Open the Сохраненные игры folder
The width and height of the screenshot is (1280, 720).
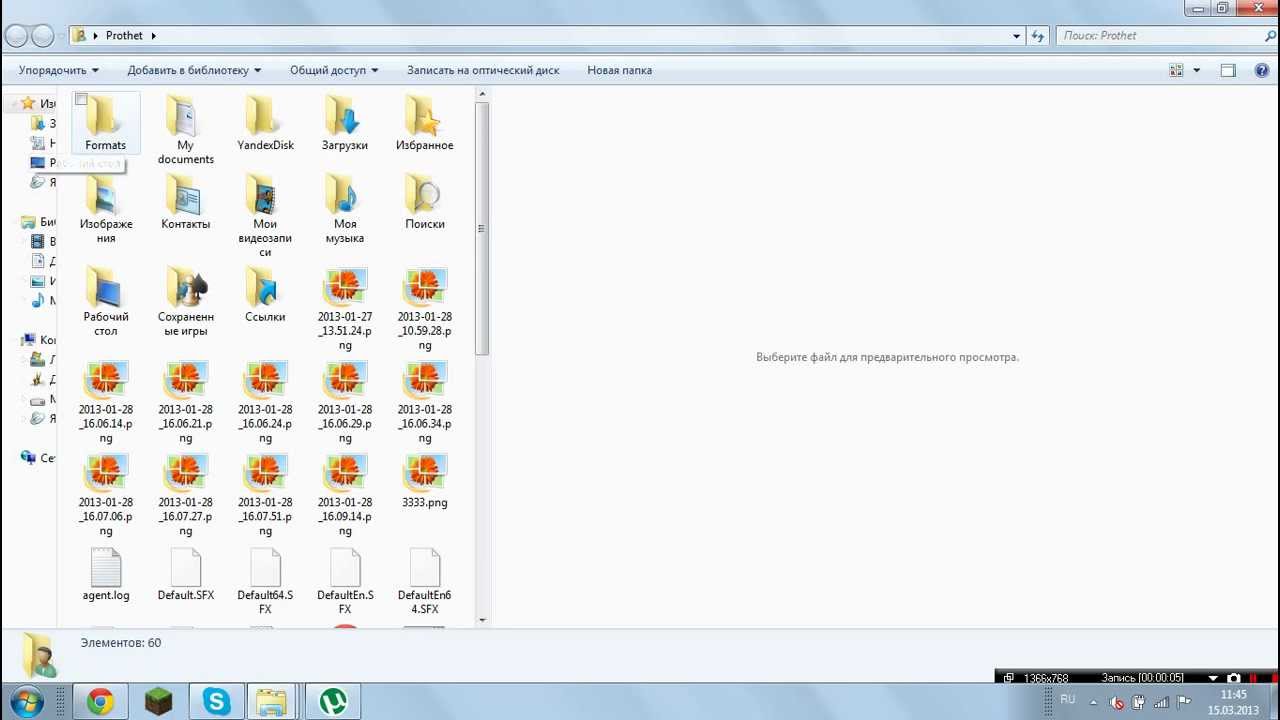pyautogui.click(x=185, y=302)
